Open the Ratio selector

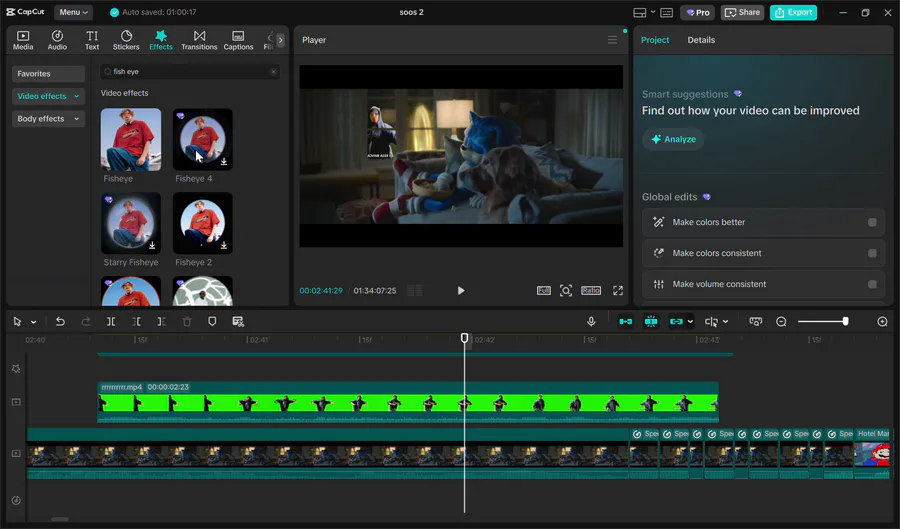click(x=591, y=290)
